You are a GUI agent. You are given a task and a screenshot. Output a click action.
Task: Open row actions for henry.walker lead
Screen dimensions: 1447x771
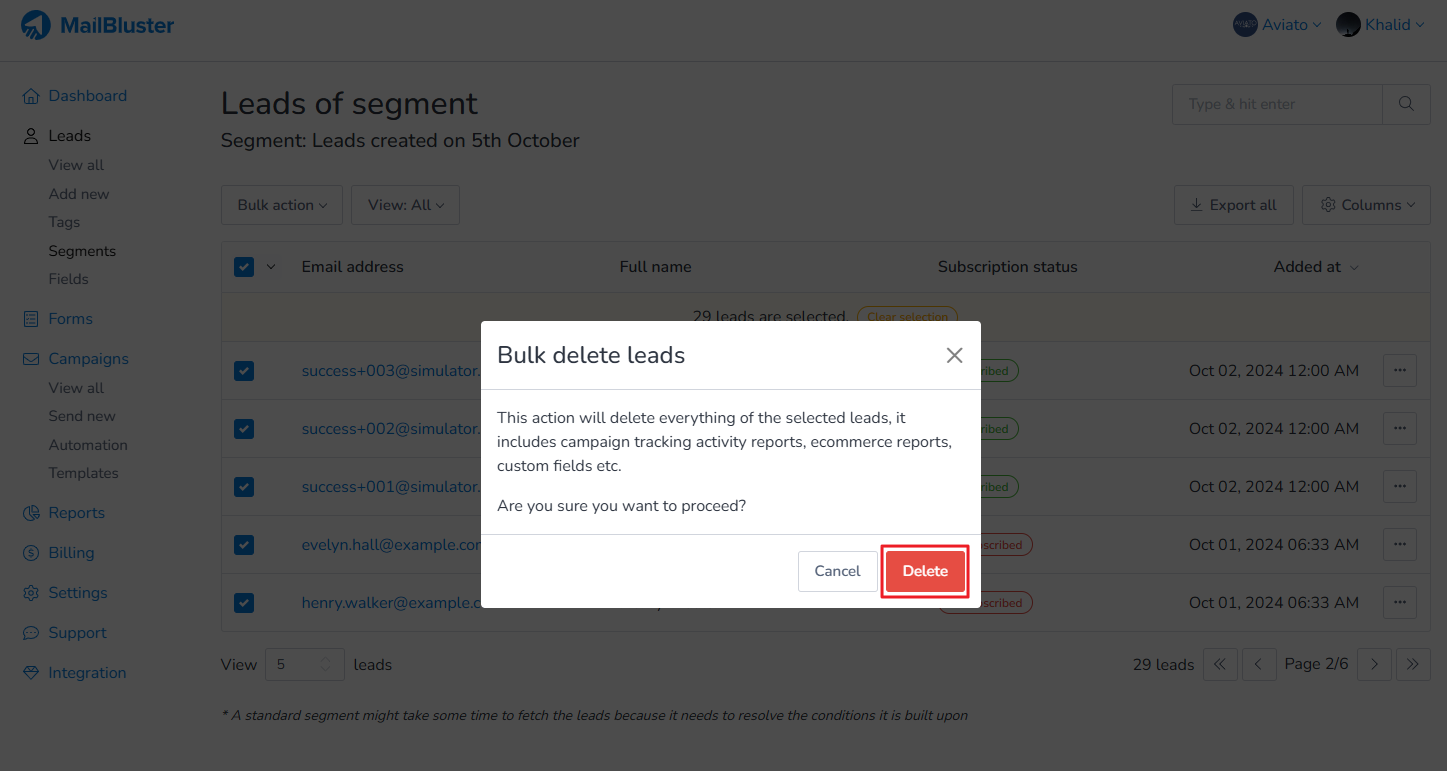click(1399, 602)
